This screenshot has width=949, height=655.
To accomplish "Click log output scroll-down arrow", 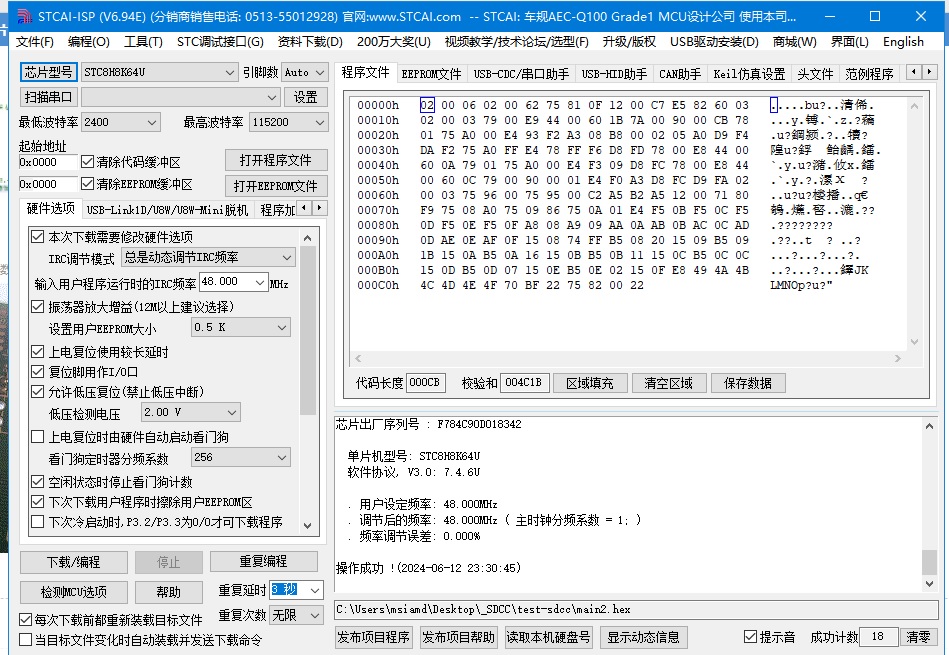I will tap(929, 584).
